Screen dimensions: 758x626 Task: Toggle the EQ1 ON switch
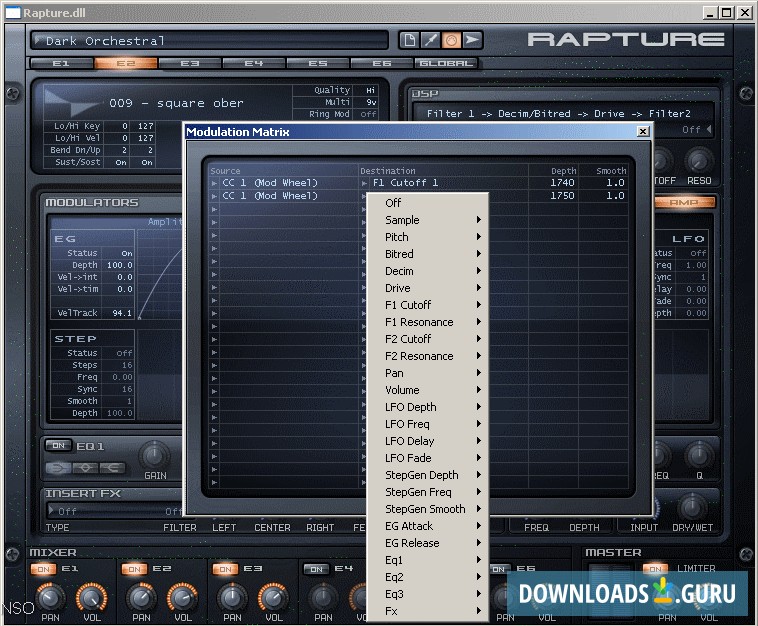click(59, 445)
